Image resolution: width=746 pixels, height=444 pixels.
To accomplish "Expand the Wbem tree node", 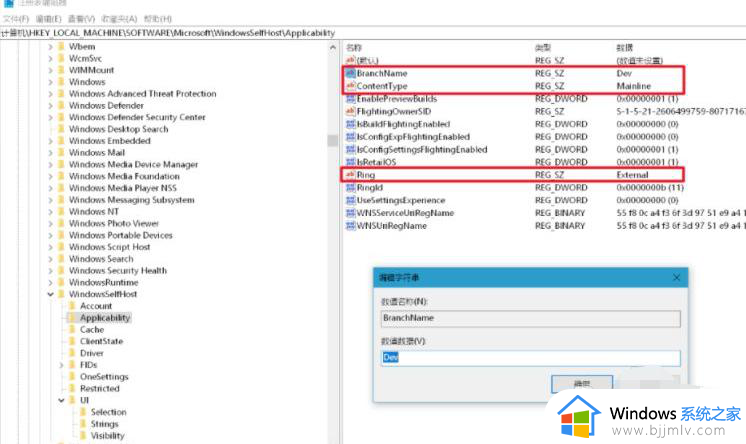I will coord(50,47).
